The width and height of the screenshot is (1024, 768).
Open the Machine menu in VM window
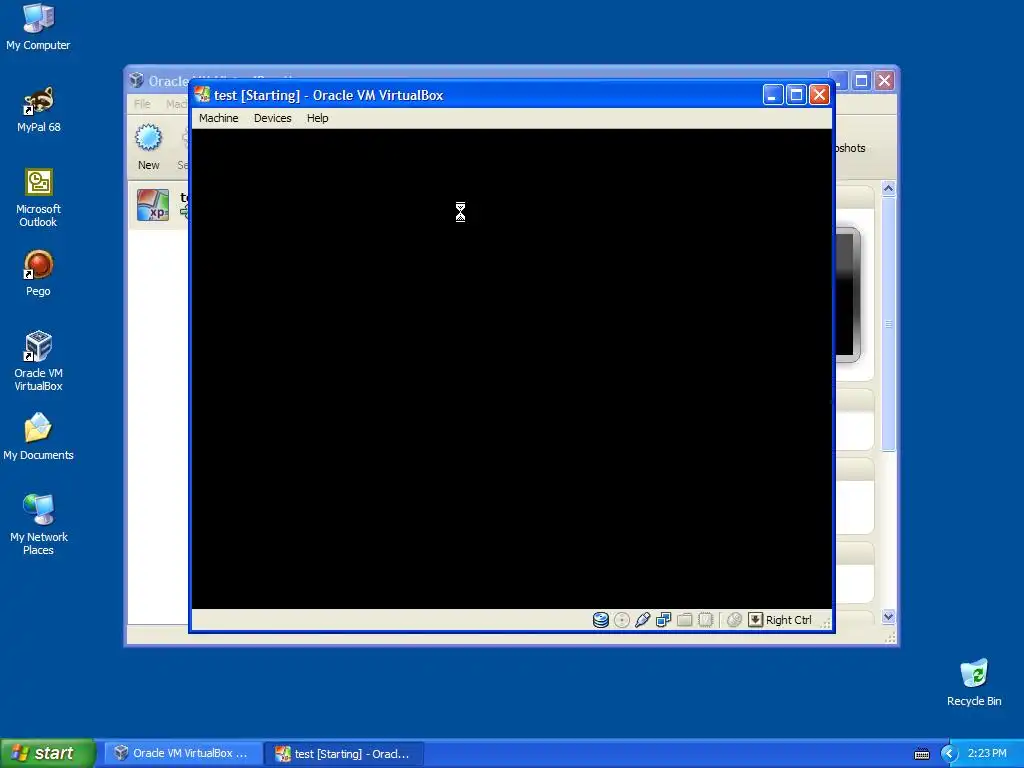point(218,118)
